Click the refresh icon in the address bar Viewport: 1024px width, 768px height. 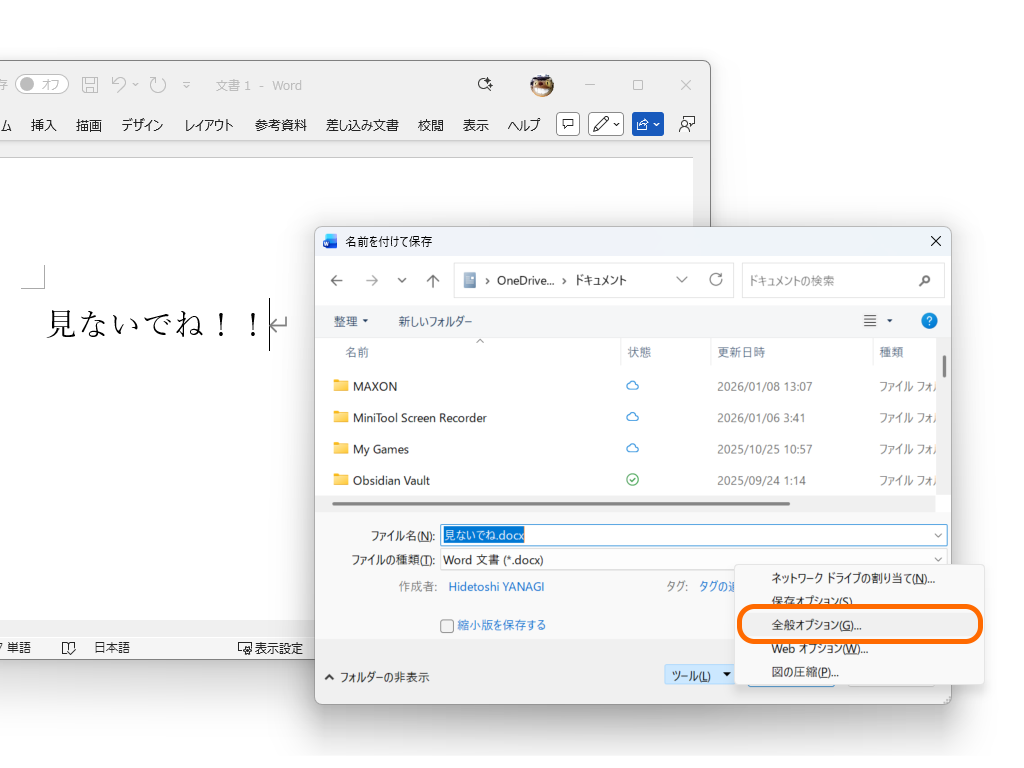pyautogui.click(x=715, y=280)
